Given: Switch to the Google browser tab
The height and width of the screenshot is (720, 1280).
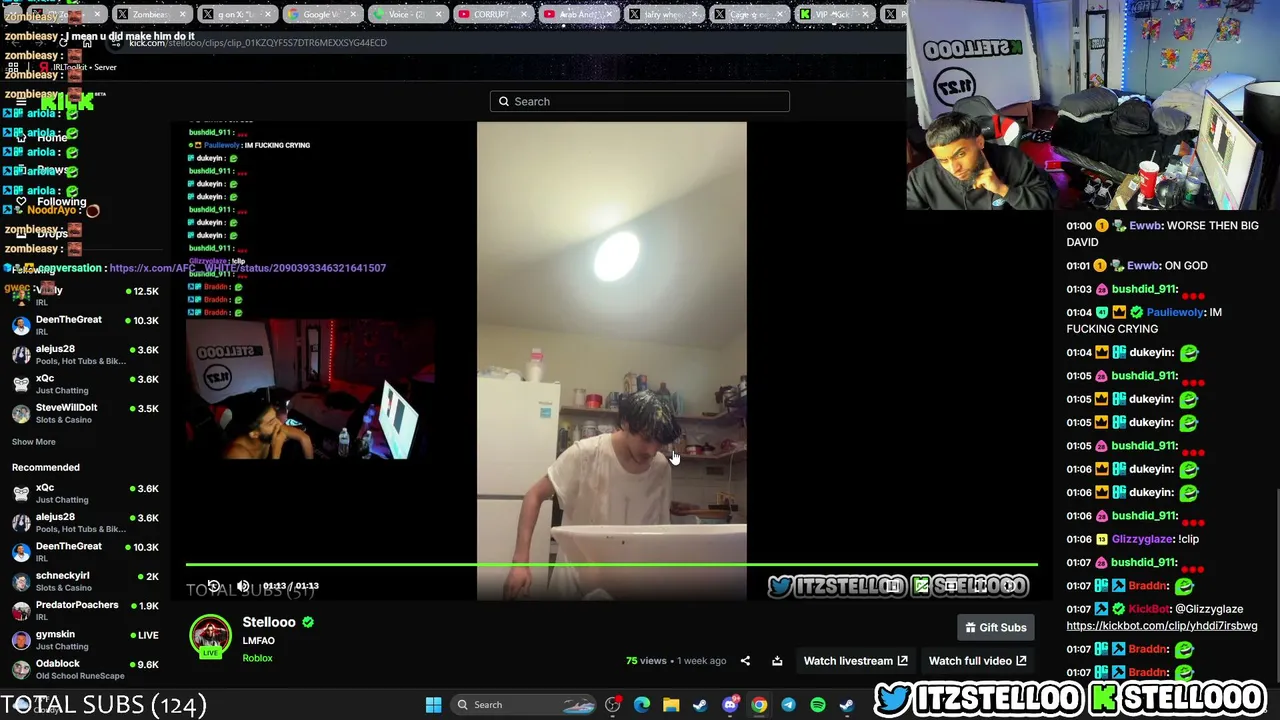Looking at the screenshot, I should click(323, 14).
